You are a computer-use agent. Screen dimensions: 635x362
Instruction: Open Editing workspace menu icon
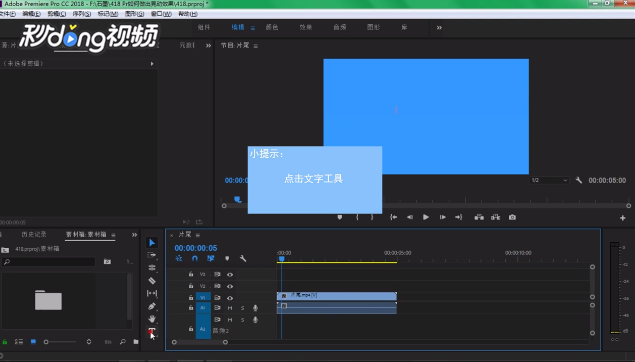coord(253,28)
